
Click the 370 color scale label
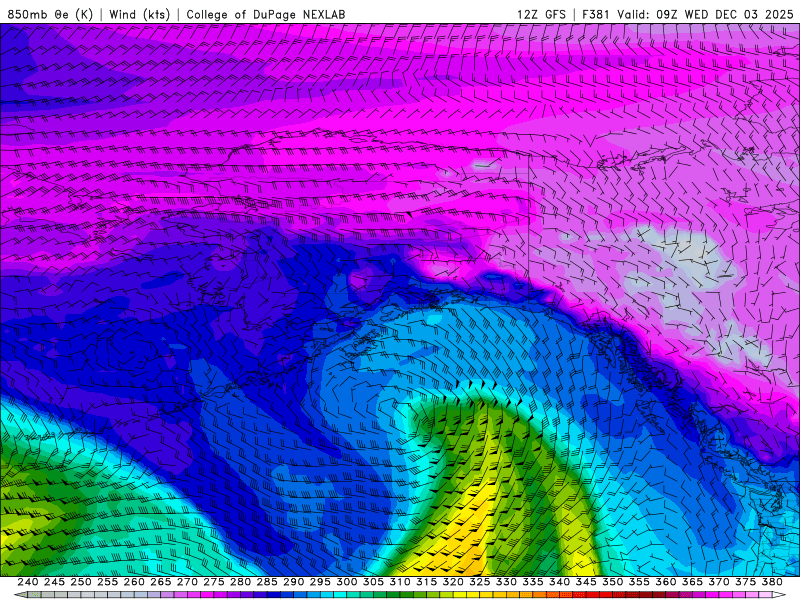[x=719, y=582]
